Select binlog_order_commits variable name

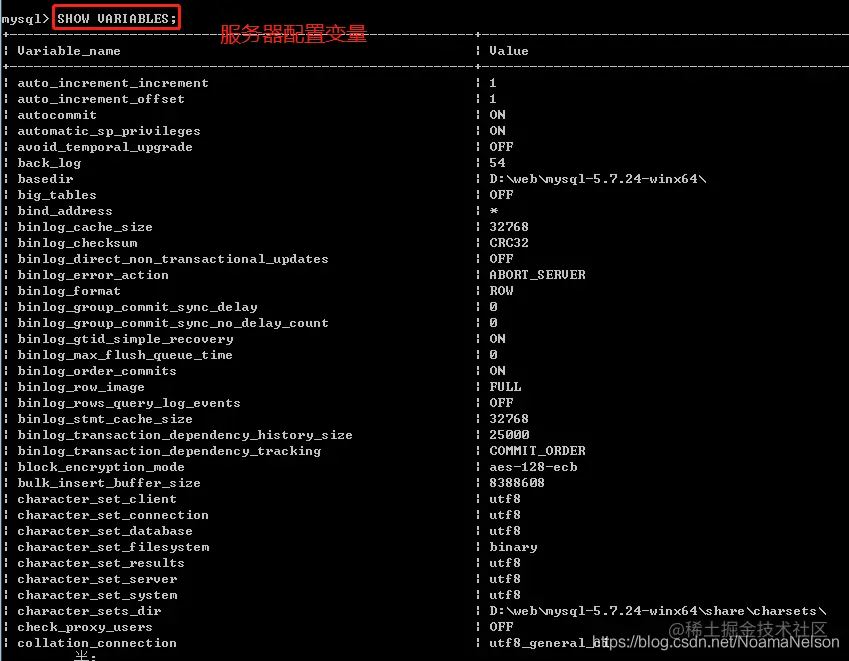97,371
